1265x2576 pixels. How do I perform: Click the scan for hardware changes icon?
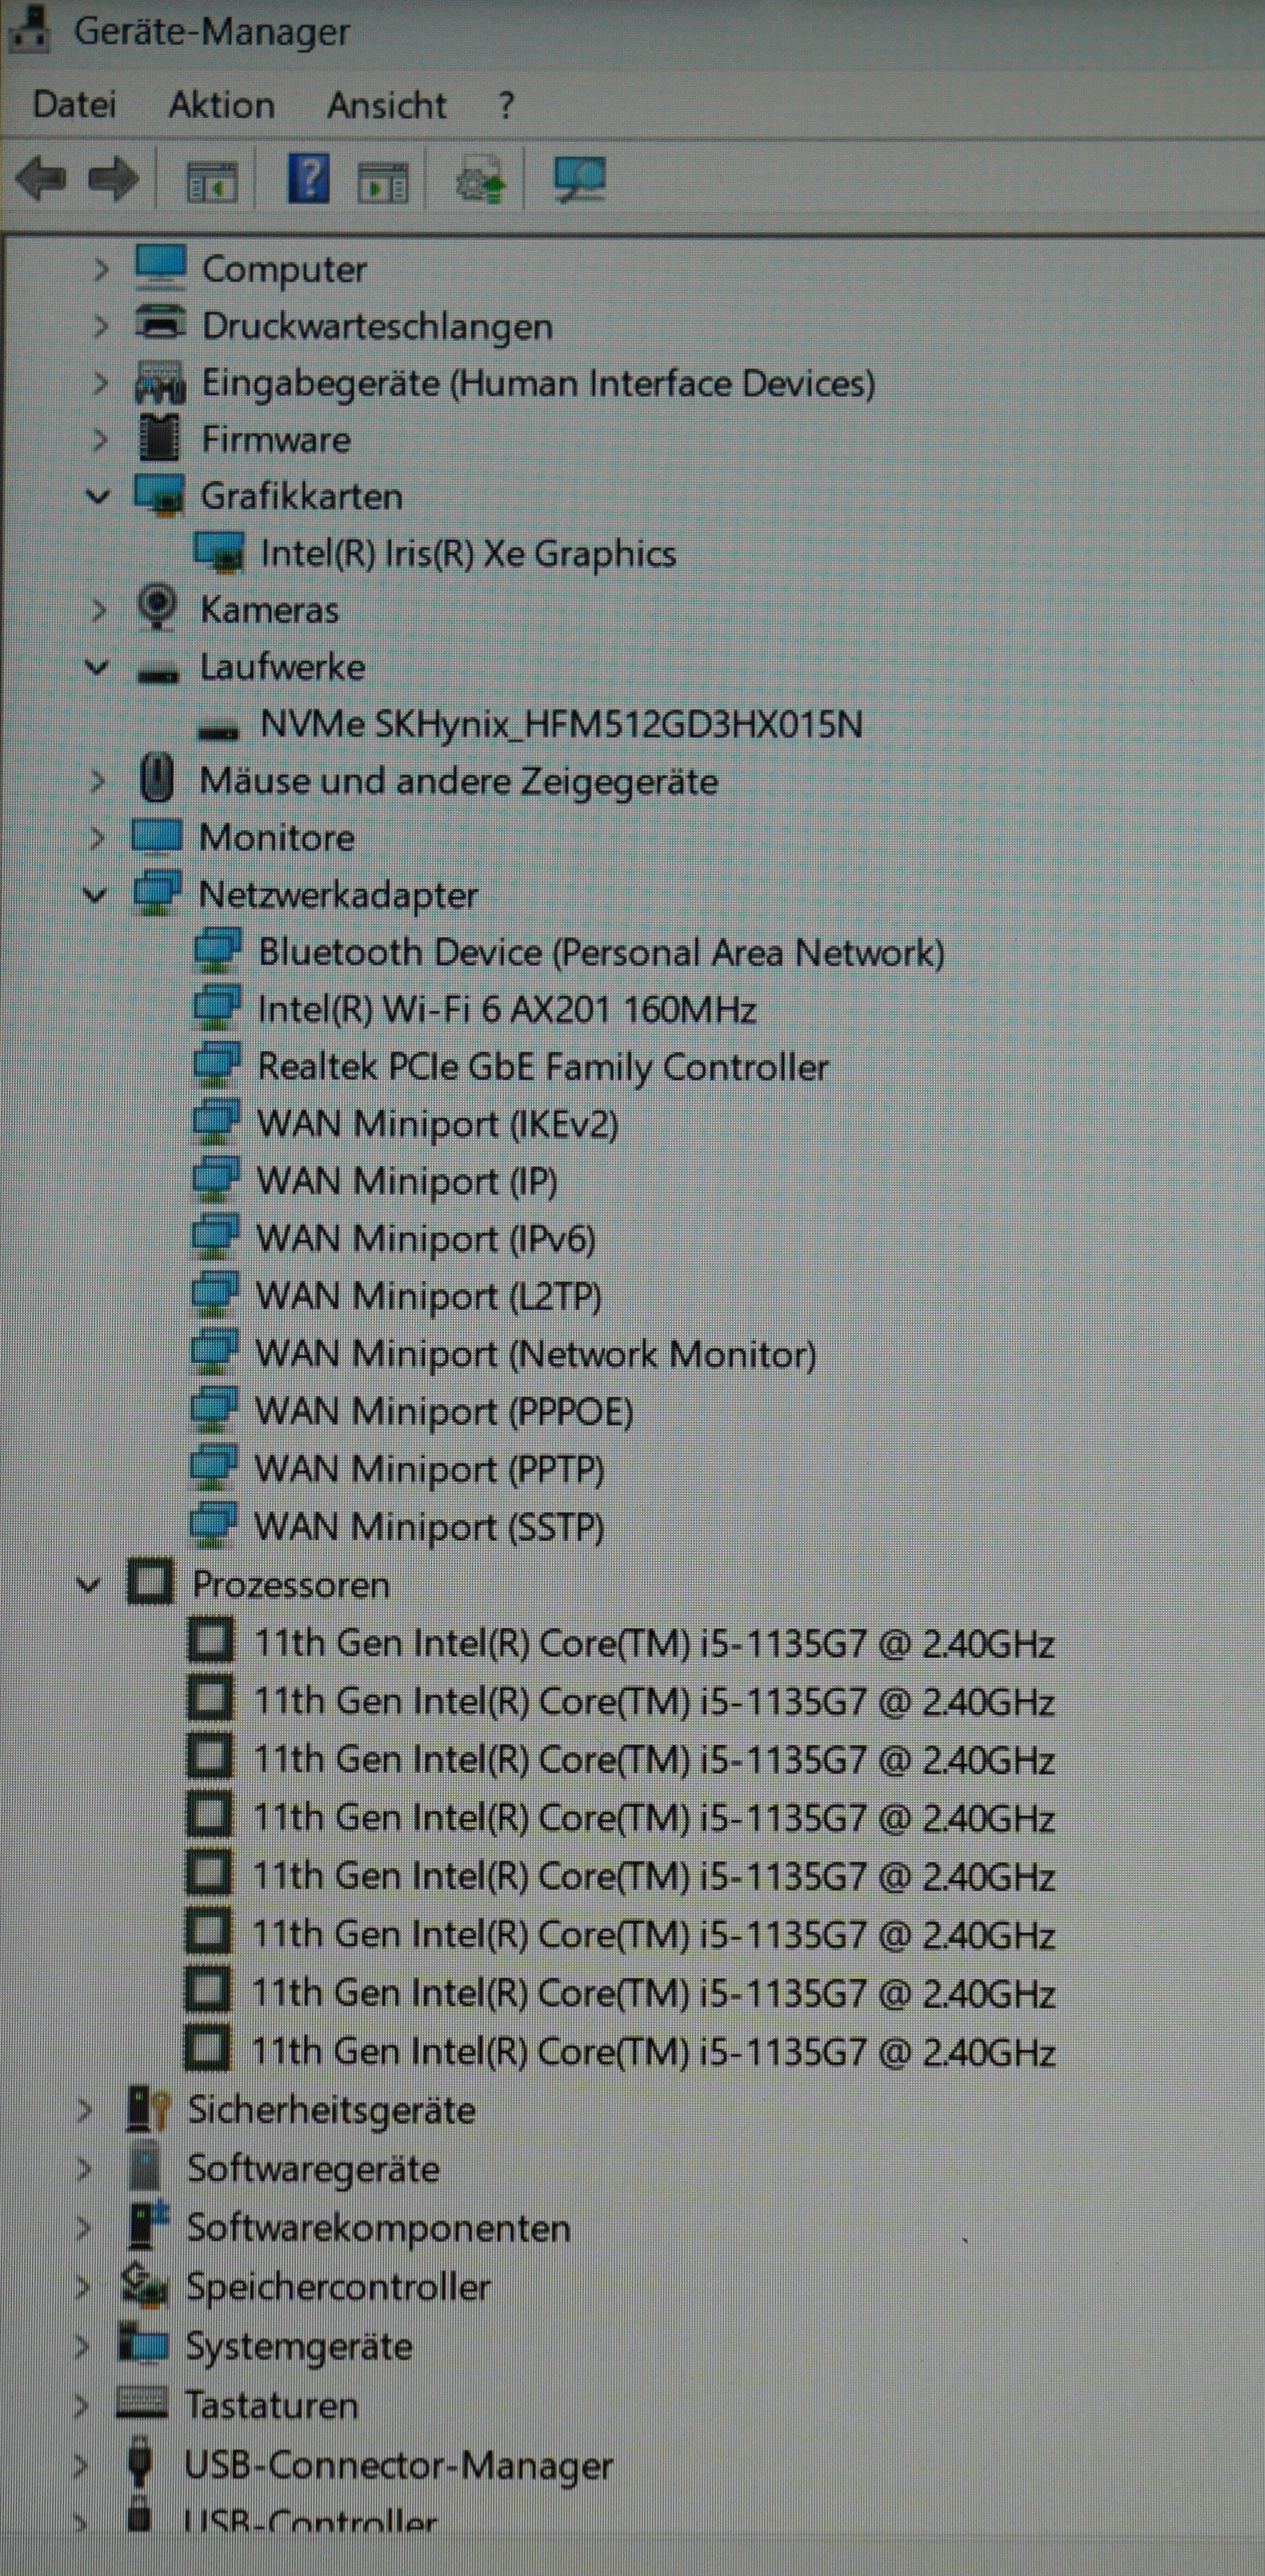579,181
